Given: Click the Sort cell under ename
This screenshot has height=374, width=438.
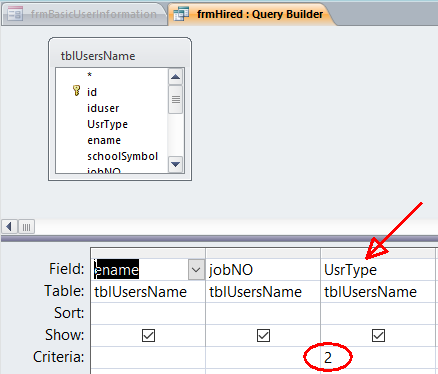Looking at the screenshot, I should point(148,313).
